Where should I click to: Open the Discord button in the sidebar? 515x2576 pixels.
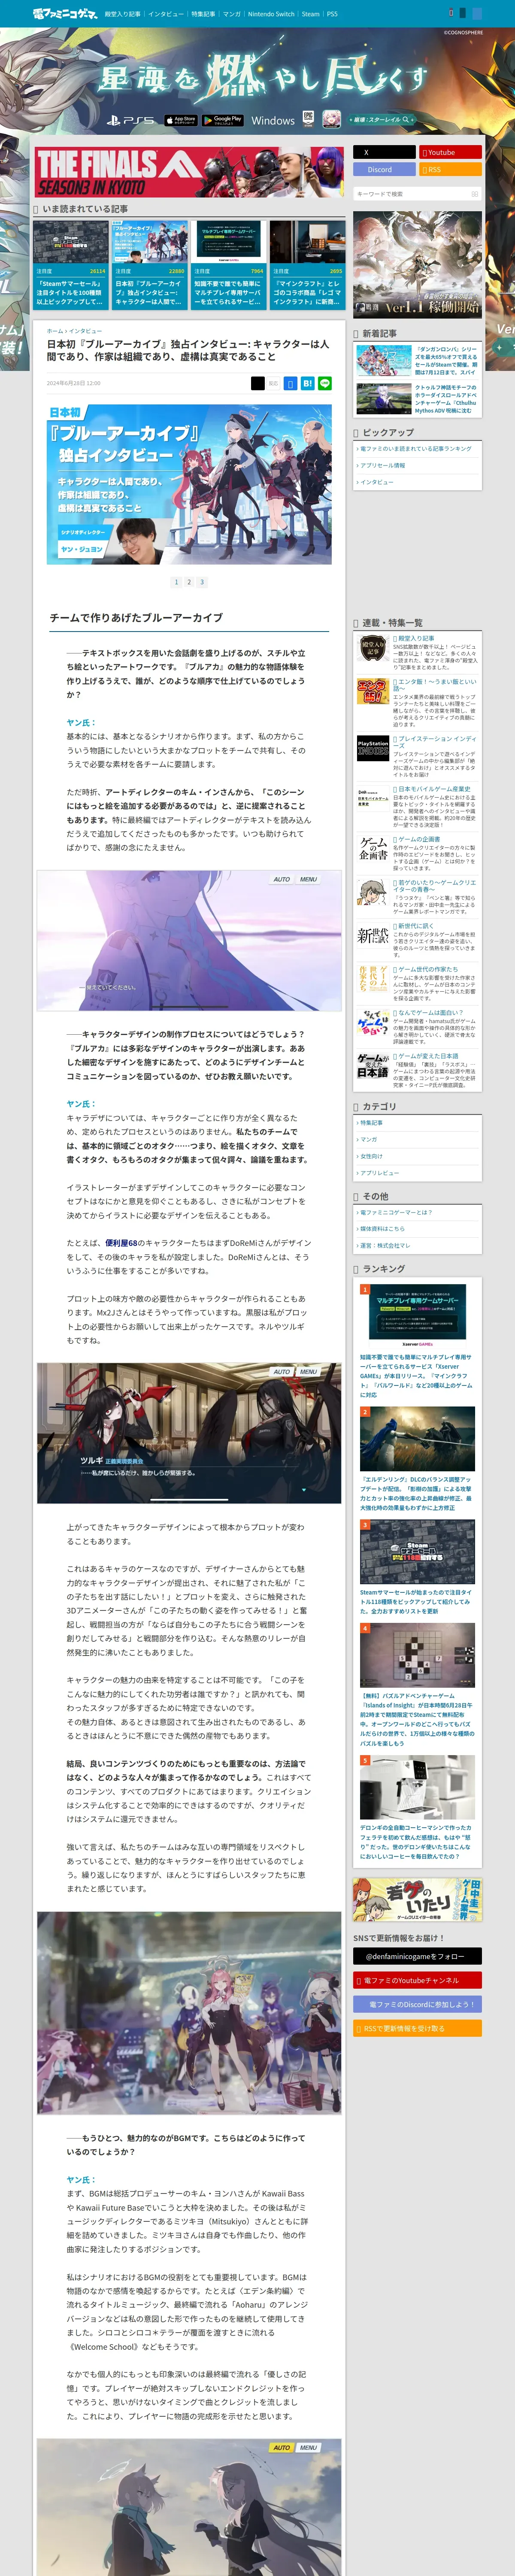(x=384, y=169)
